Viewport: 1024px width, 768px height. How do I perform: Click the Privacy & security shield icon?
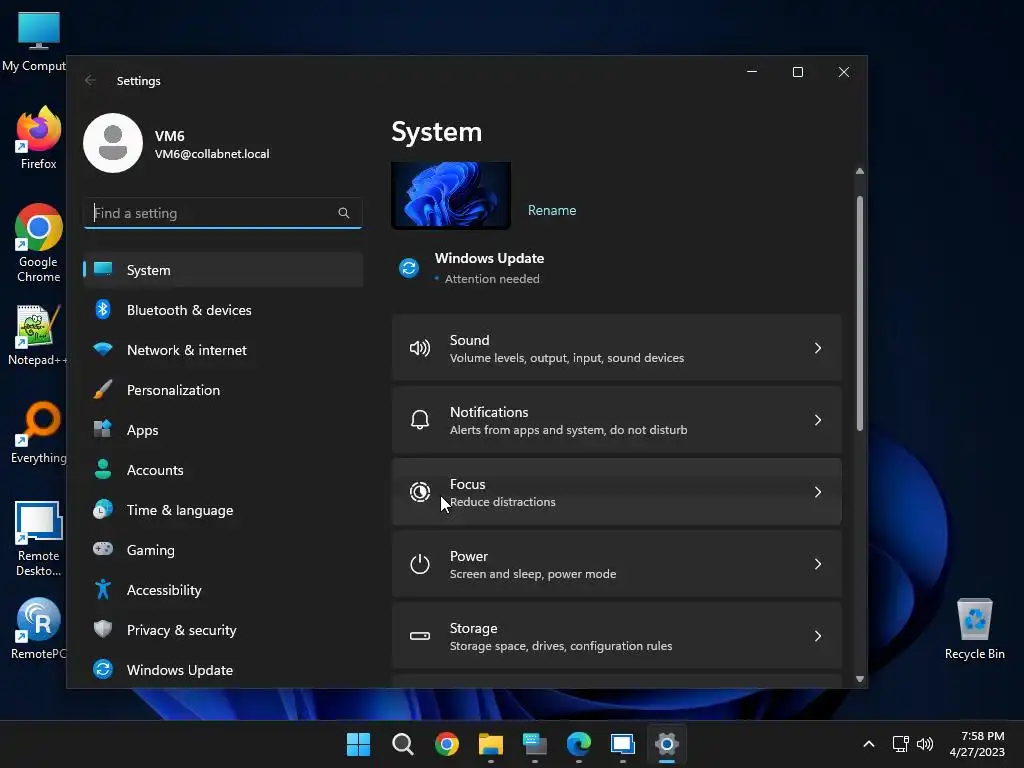coord(103,629)
